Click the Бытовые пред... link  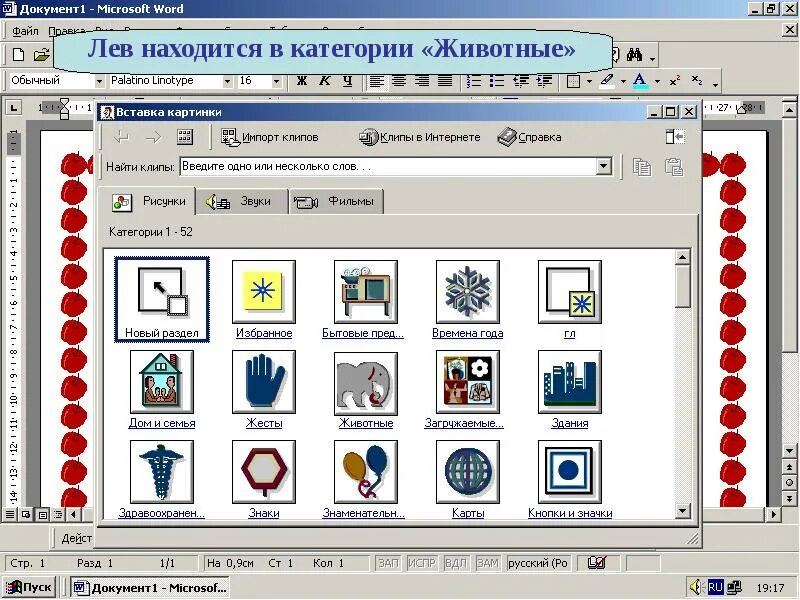pos(363,333)
